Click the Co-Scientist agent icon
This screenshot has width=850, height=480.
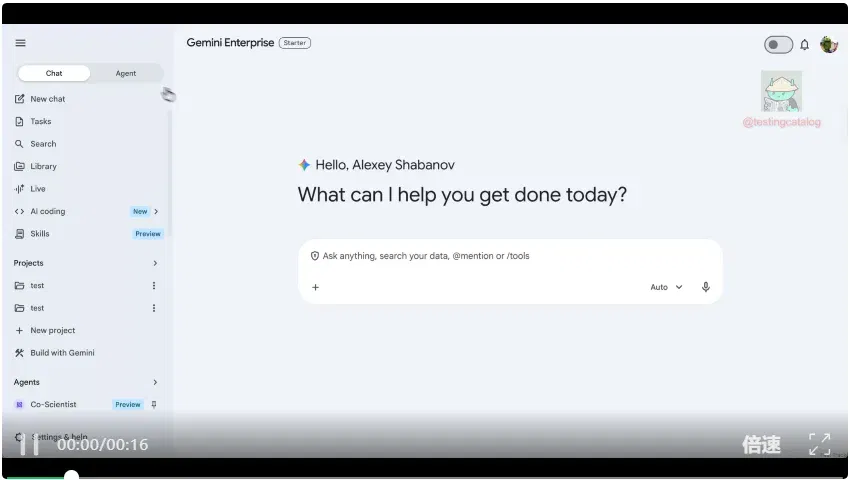[x=20, y=405]
